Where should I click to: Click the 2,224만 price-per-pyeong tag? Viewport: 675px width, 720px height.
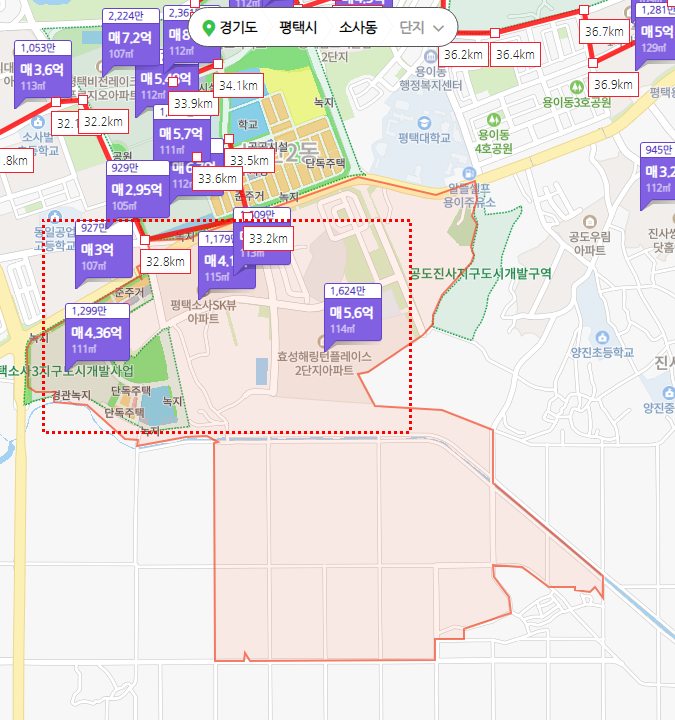coord(131,16)
